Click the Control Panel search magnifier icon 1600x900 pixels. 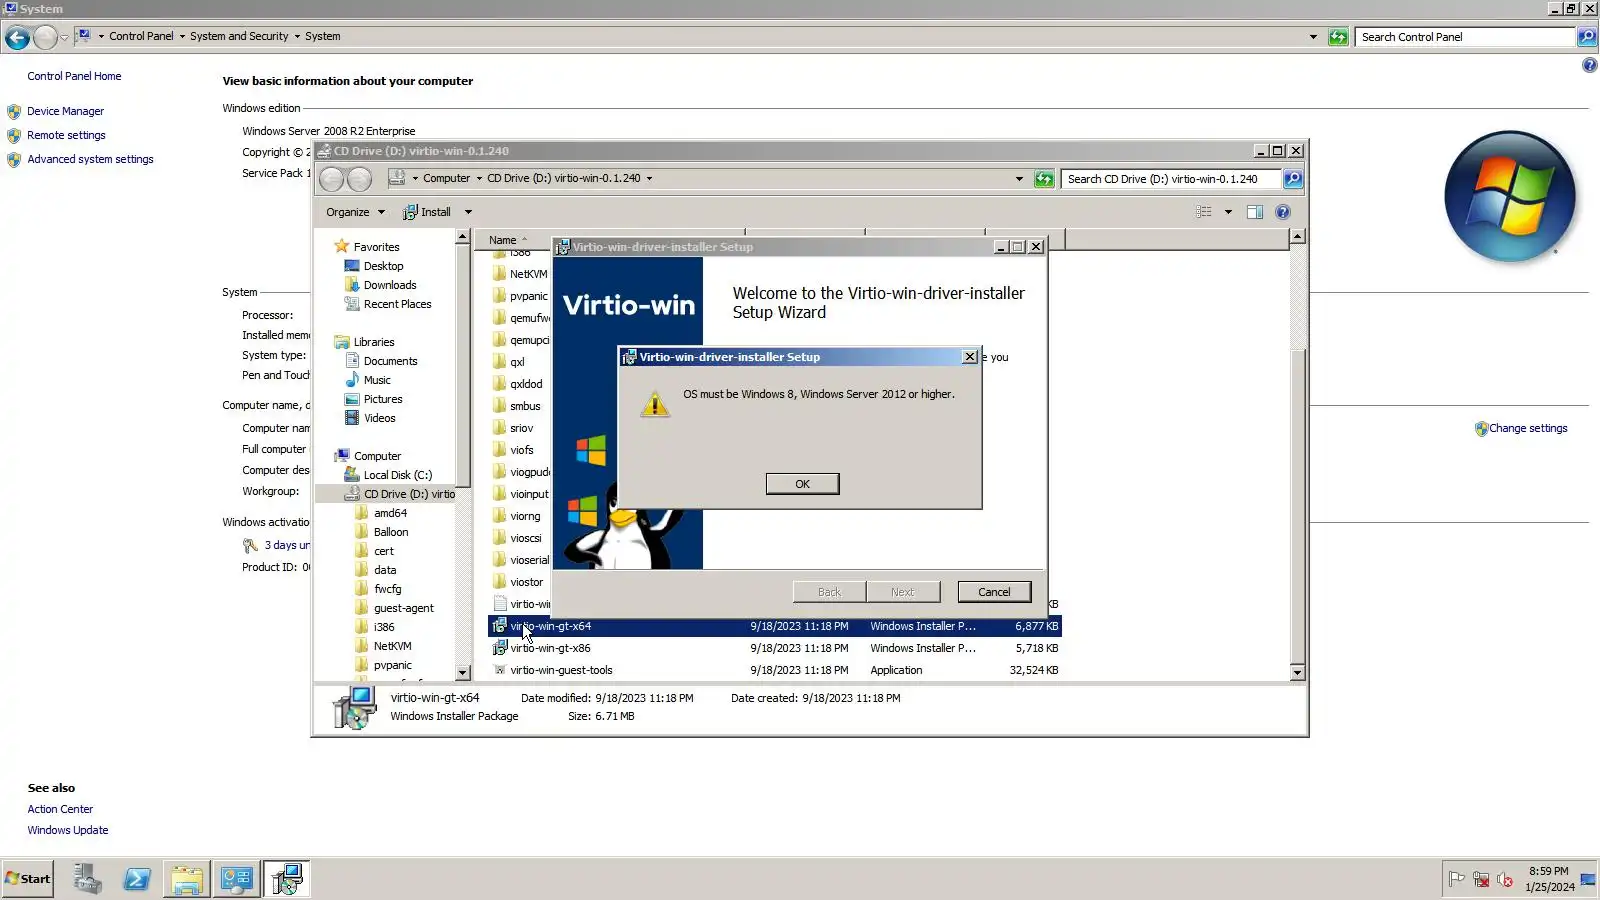pyautogui.click(x=1586, y=37)
